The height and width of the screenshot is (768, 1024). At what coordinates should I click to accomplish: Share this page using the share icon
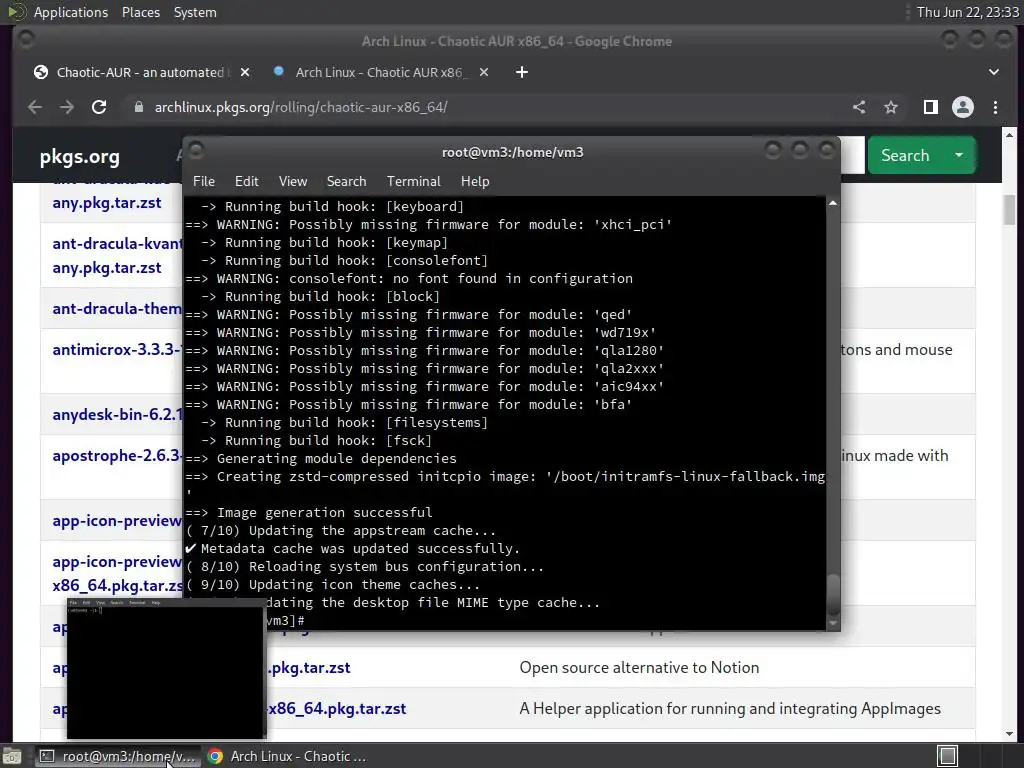(859, 107)
